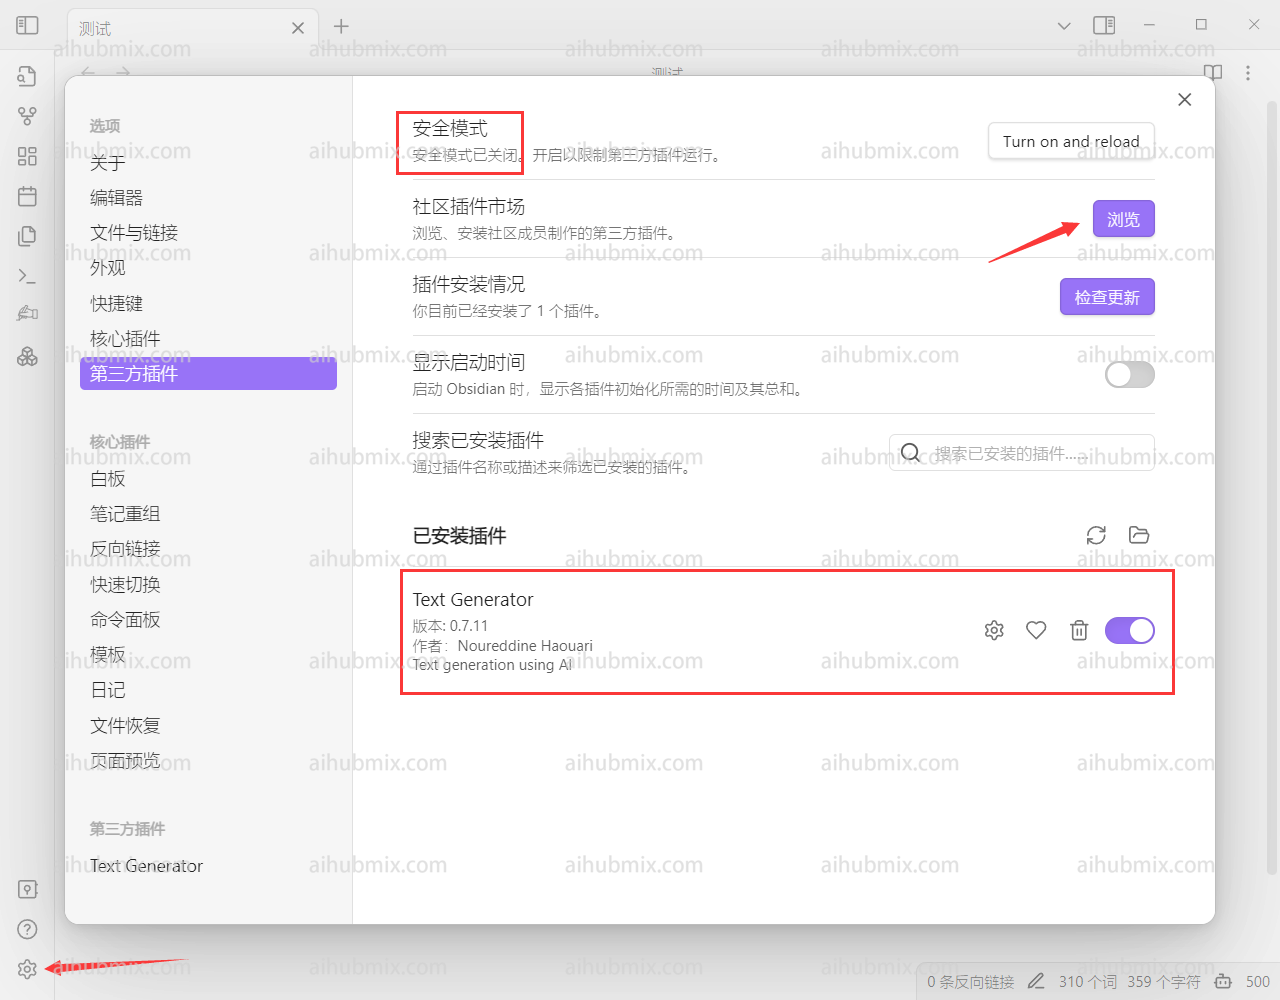This screenshot has height=1000, width=1280.
Task: Open 页面预览 core plugin settings
Action: pos(208,760)
